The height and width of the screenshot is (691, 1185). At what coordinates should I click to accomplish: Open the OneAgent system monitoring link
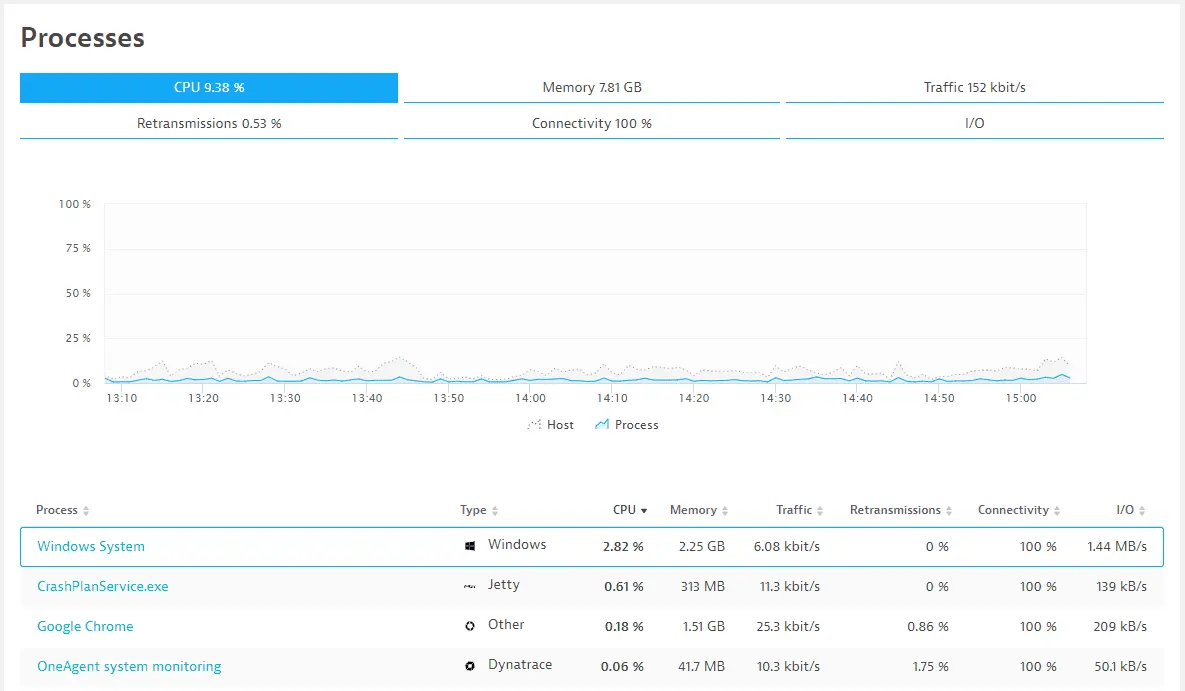click(129, 667)
